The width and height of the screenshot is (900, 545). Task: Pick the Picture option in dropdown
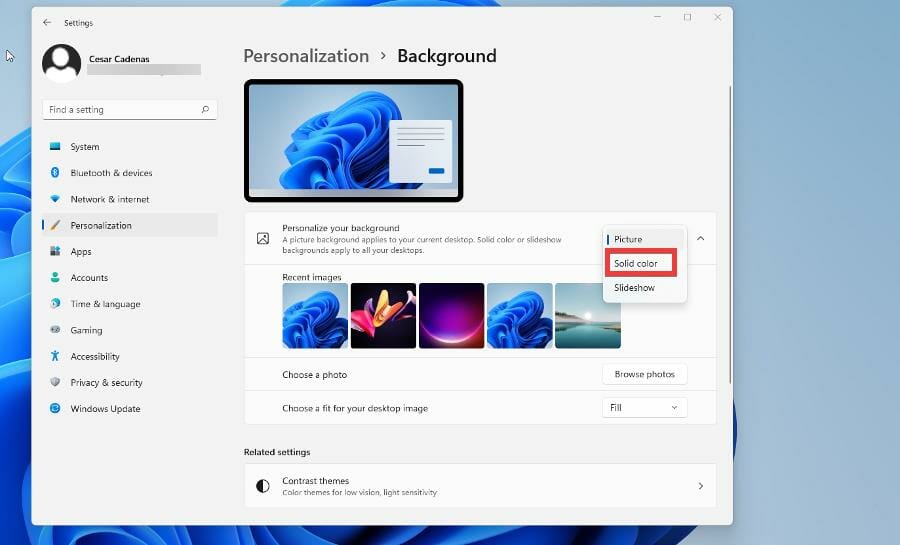coord(629,239)
